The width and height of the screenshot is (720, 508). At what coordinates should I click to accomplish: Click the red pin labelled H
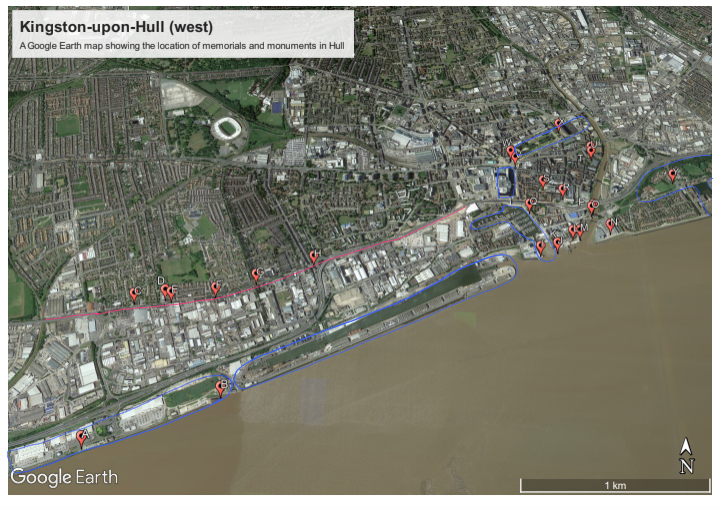coord(314,256)
